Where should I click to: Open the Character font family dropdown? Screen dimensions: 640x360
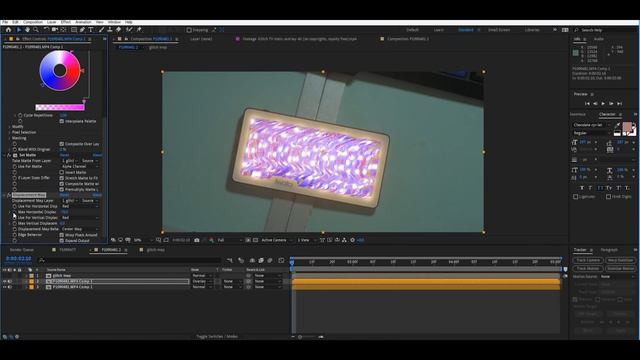(x=591, y=125)
